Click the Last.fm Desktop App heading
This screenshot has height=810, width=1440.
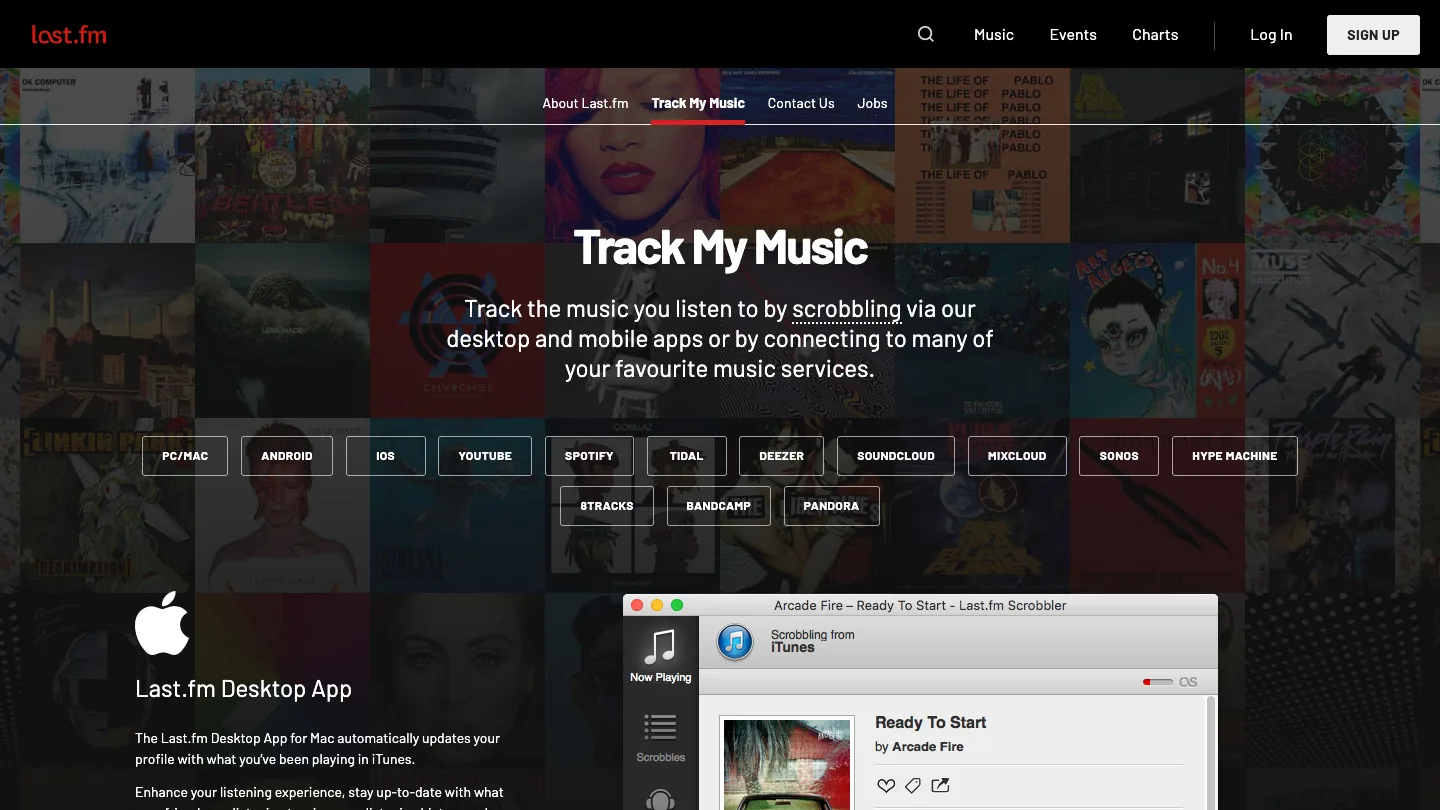pyautogui.click(x=243, y=689)
